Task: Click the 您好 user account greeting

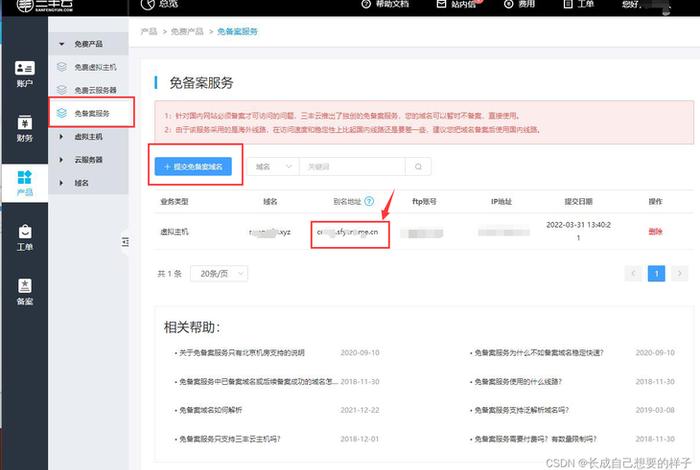Action: point(646,5)
